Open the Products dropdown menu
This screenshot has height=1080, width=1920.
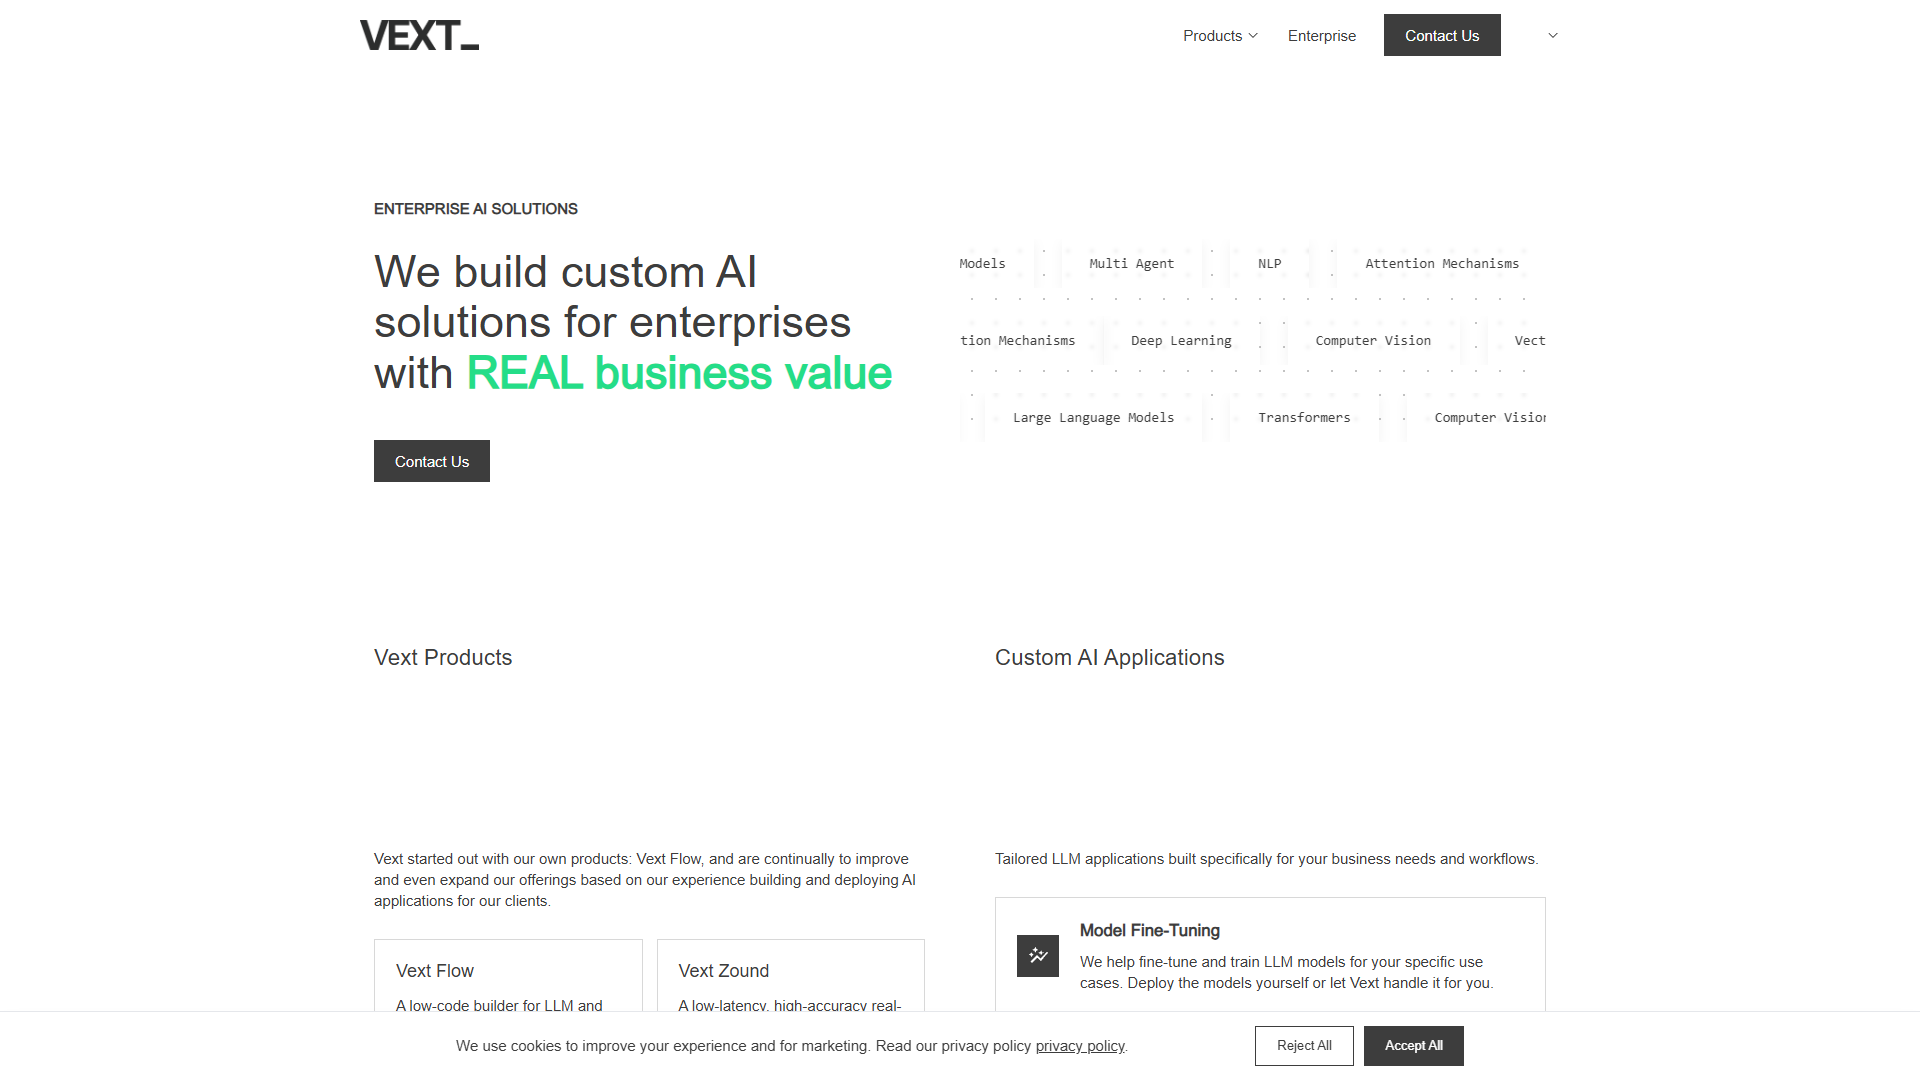point(1220,35)
